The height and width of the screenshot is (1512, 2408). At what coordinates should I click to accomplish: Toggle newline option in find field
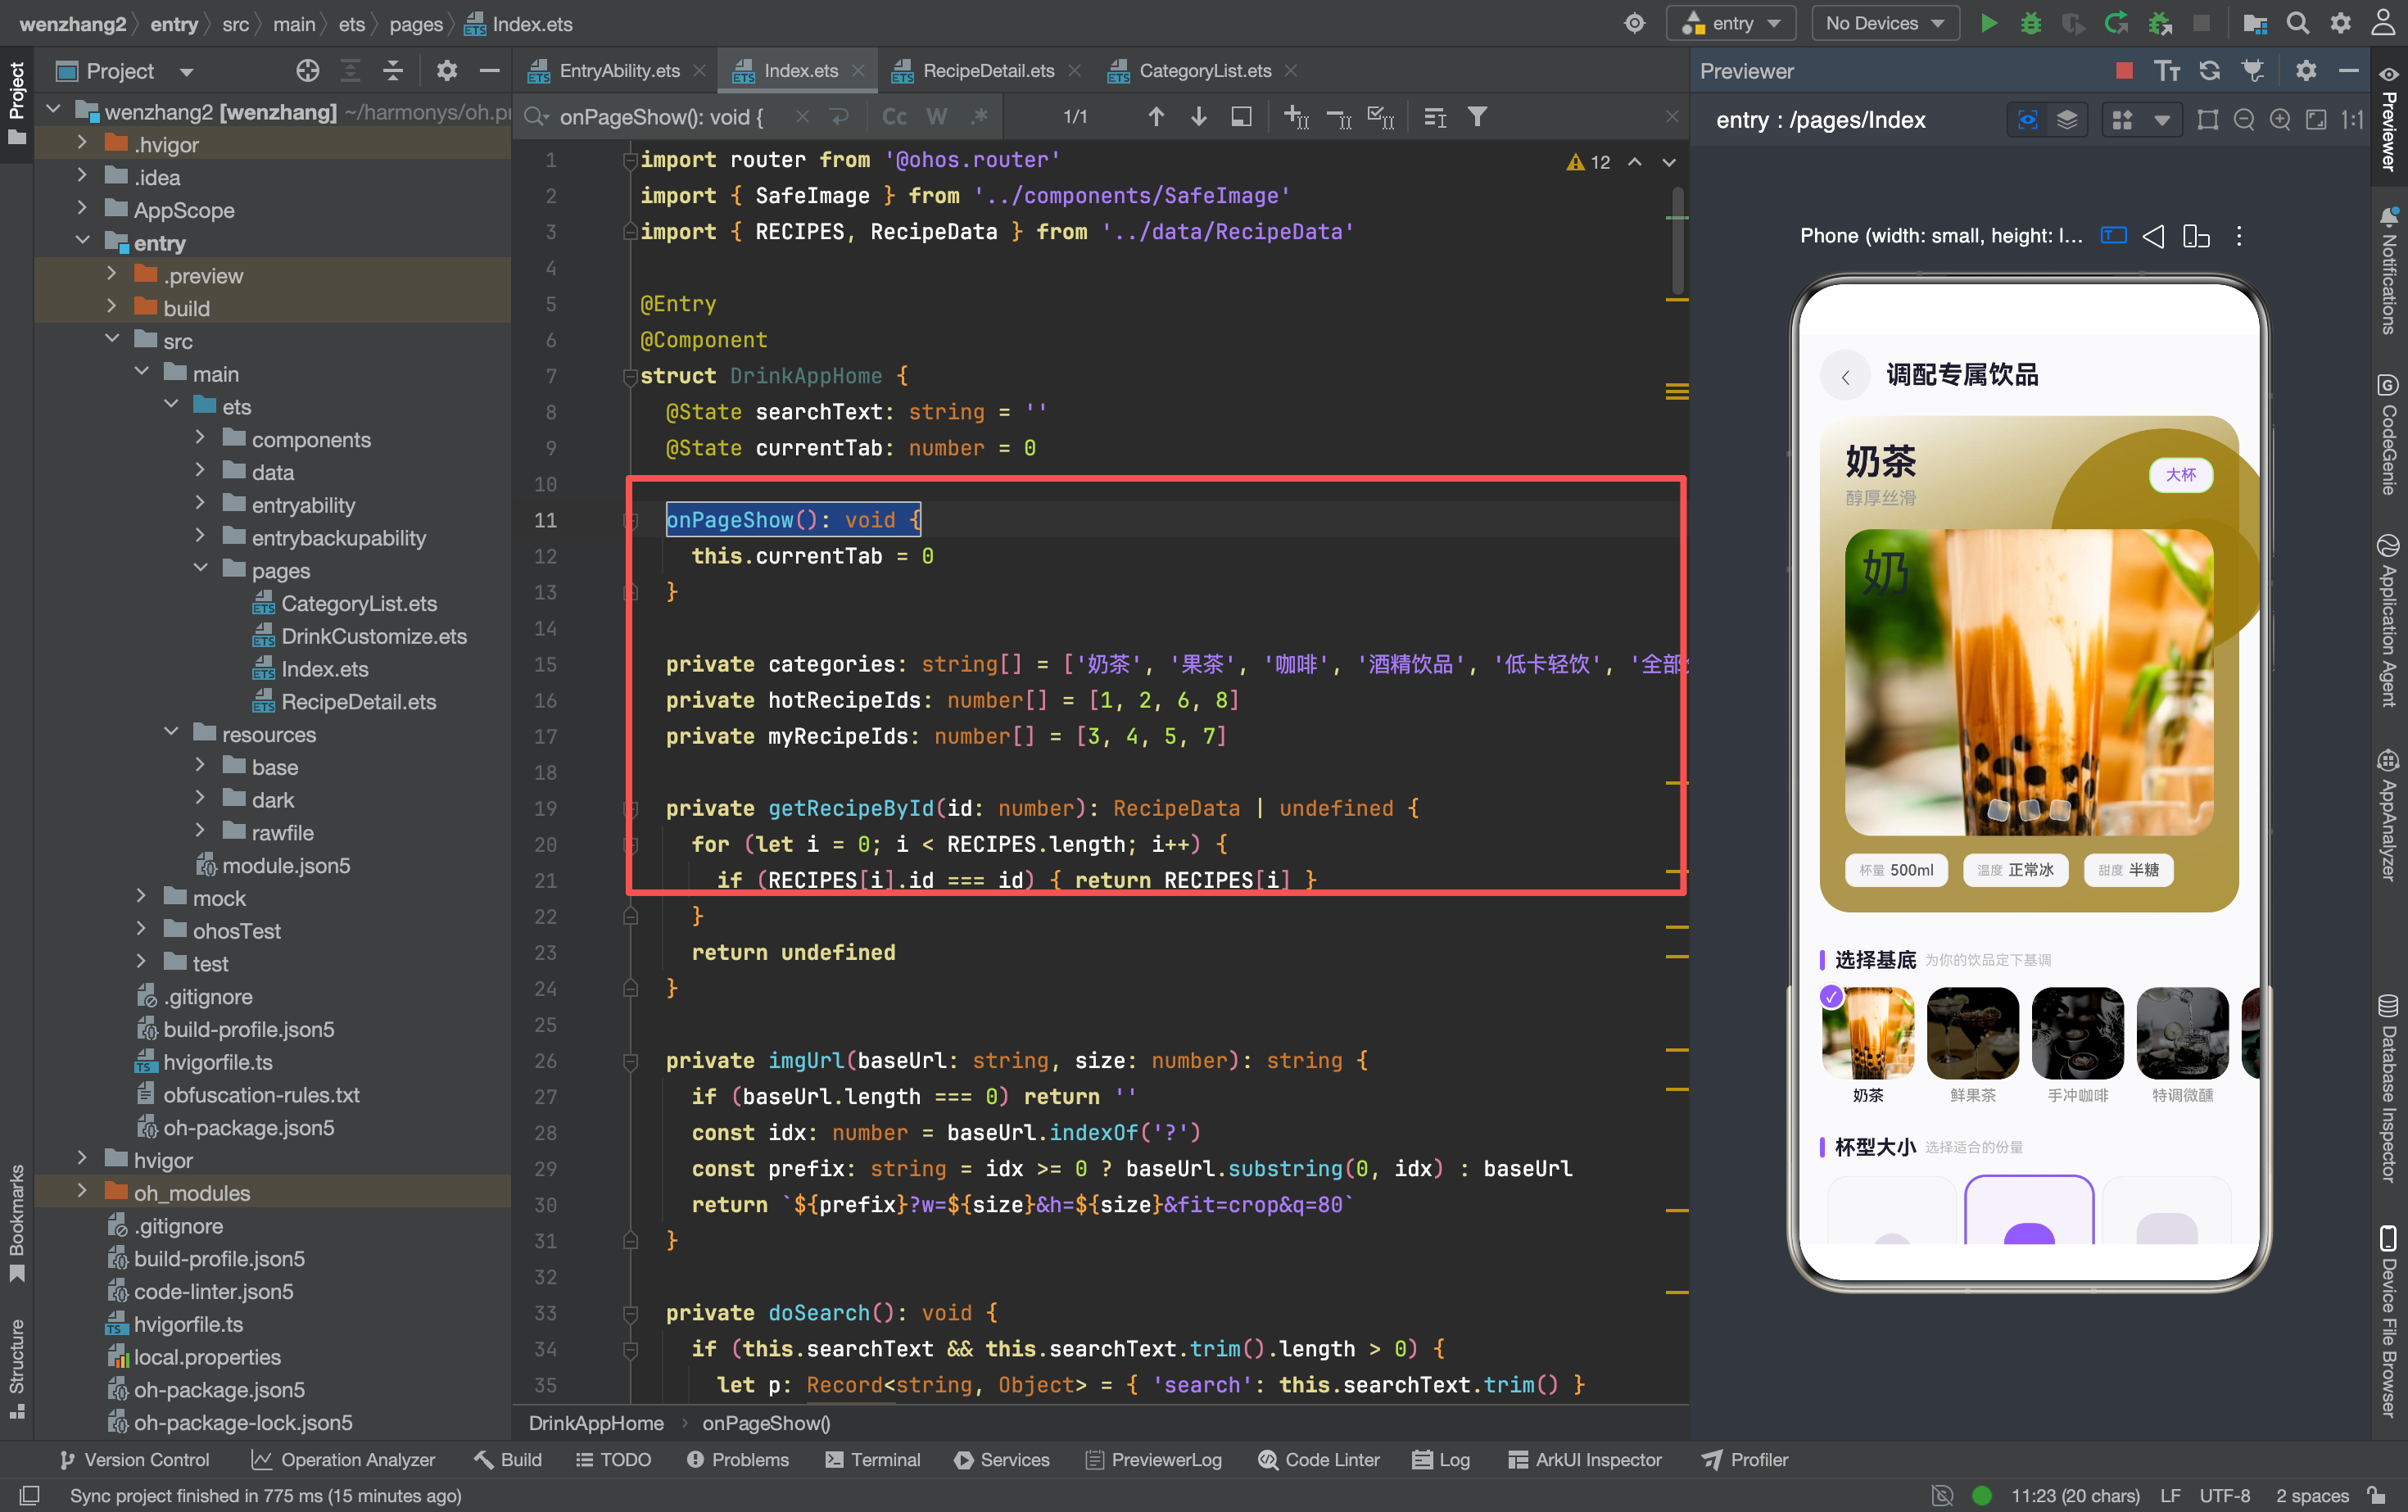tap(839, 117)
